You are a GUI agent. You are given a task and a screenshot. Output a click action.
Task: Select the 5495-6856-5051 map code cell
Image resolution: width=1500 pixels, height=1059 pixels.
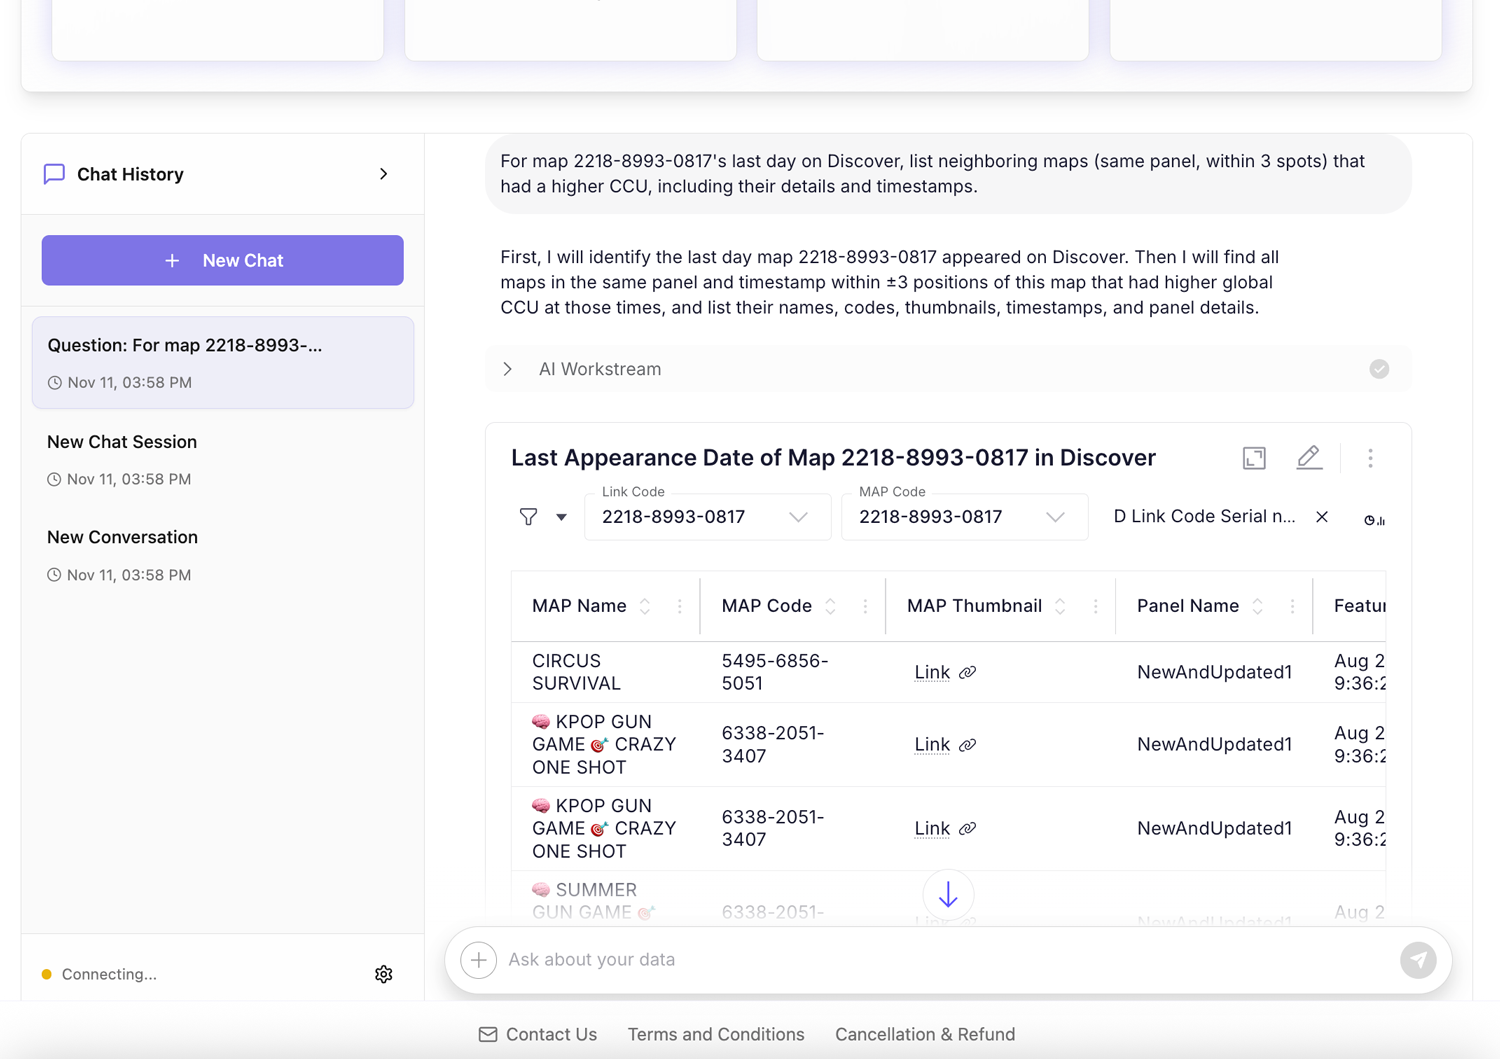[x=793, y=672]
